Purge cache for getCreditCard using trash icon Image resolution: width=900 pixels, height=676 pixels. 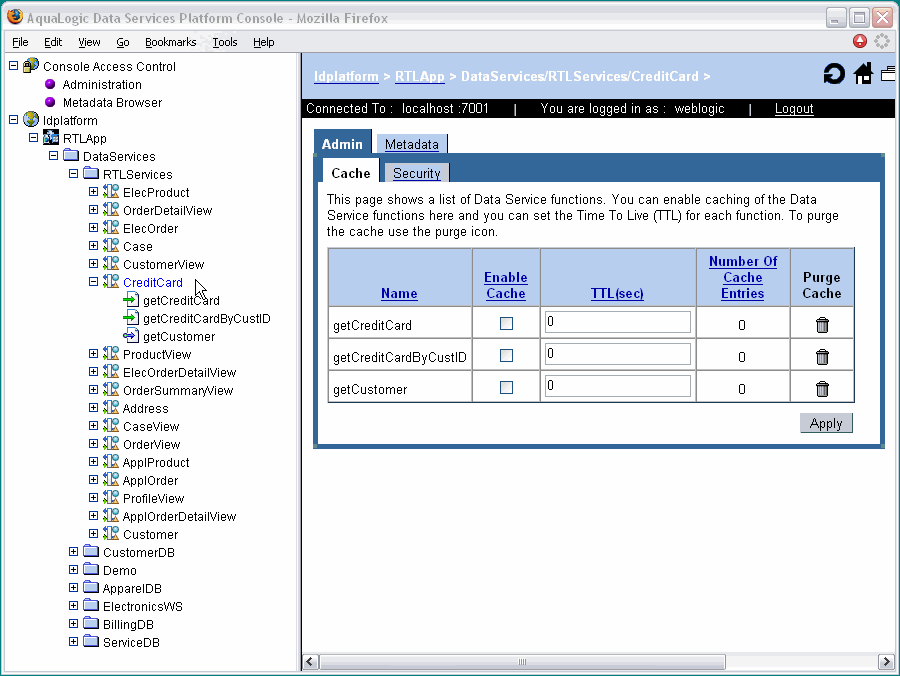coord(822,325)
